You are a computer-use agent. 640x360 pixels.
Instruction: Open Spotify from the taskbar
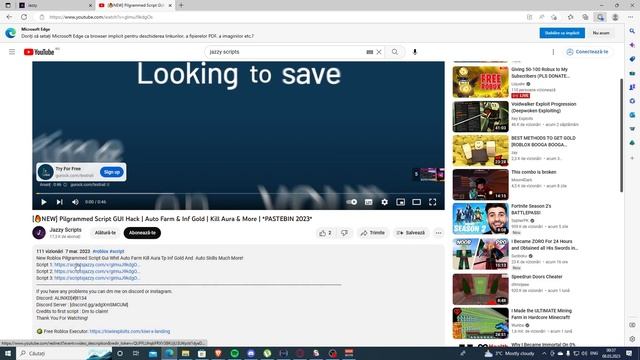coord(235,353)
